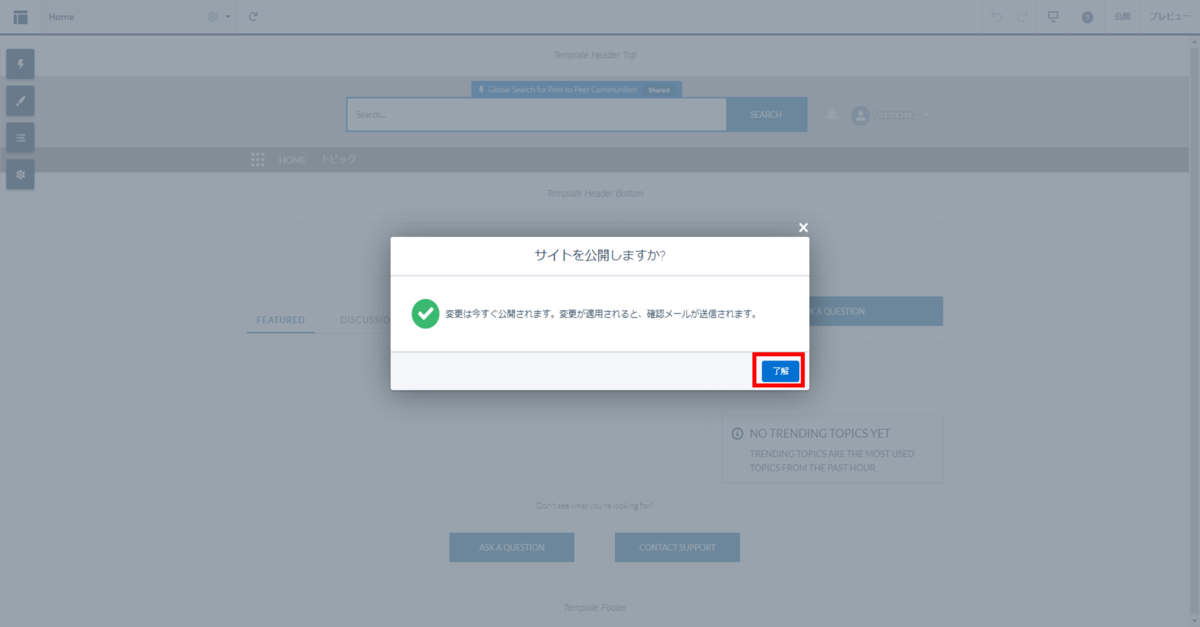This screenshot has height=627, width=1200.
Task: Click the 変更は今すぐ公開されます message text
Action: point(601,313)
